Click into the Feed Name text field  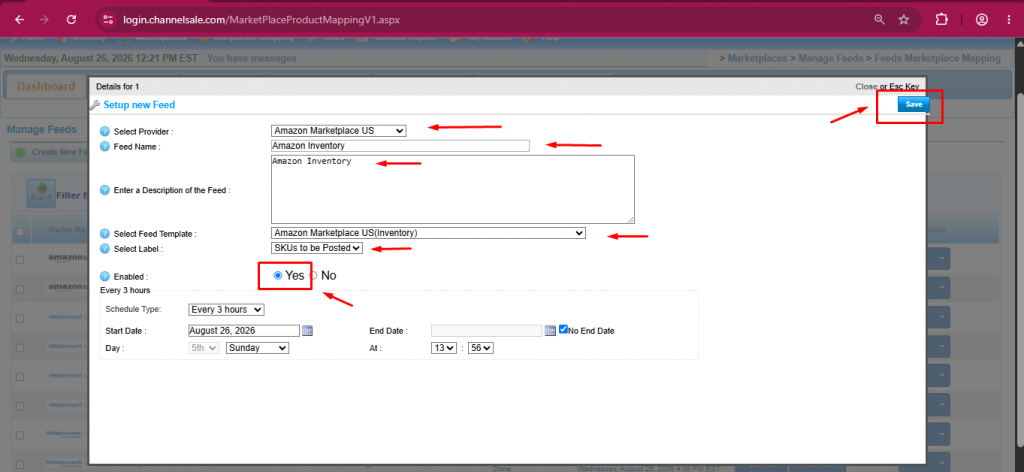[400, 146]
